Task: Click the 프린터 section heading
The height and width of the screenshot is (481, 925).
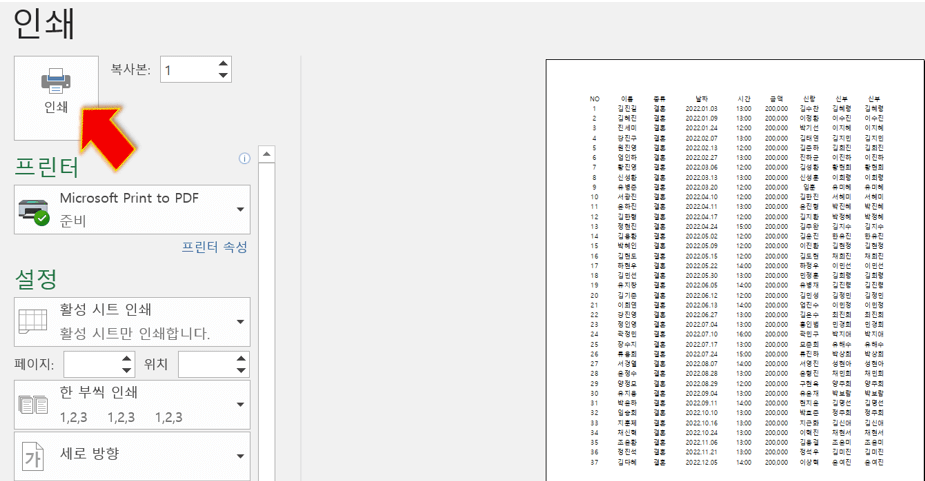Action: tap(47, 167)
